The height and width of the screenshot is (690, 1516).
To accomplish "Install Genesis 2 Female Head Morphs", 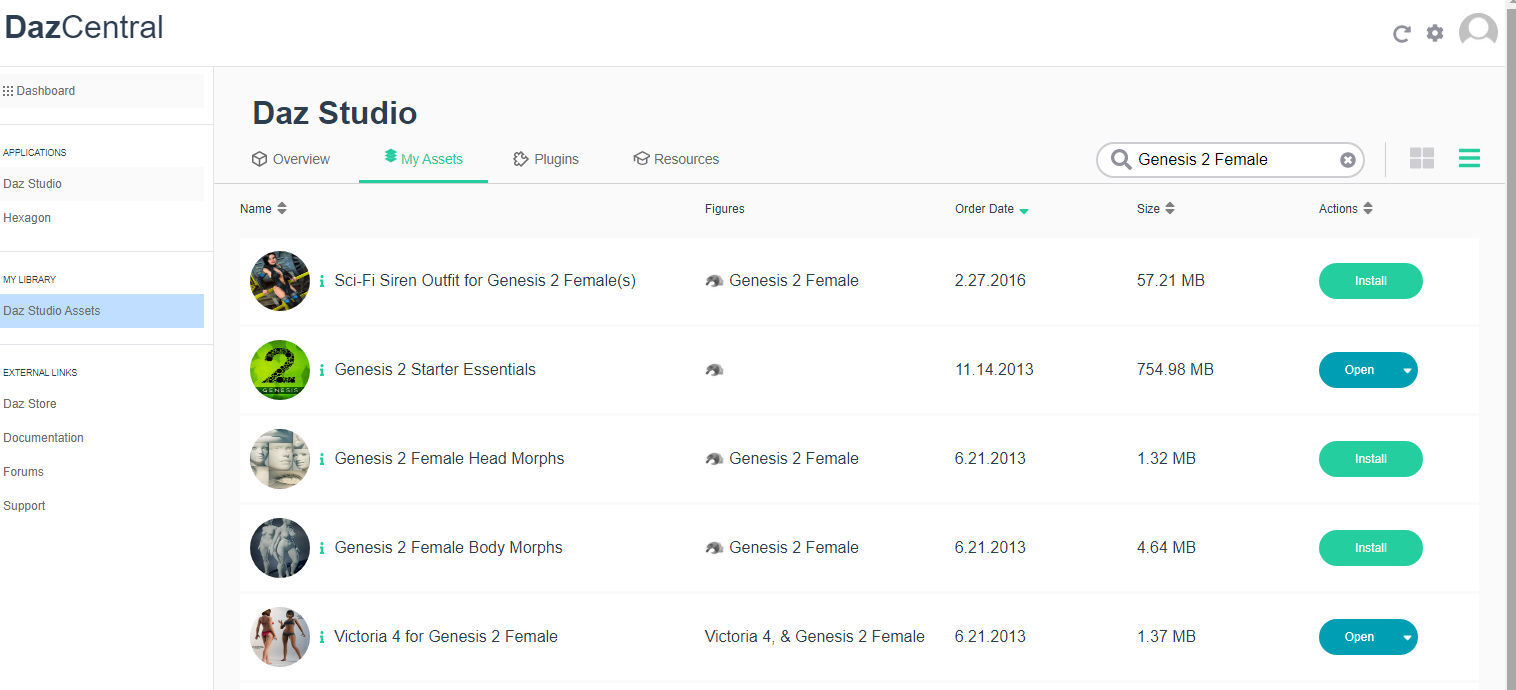I will [1370, 459].
